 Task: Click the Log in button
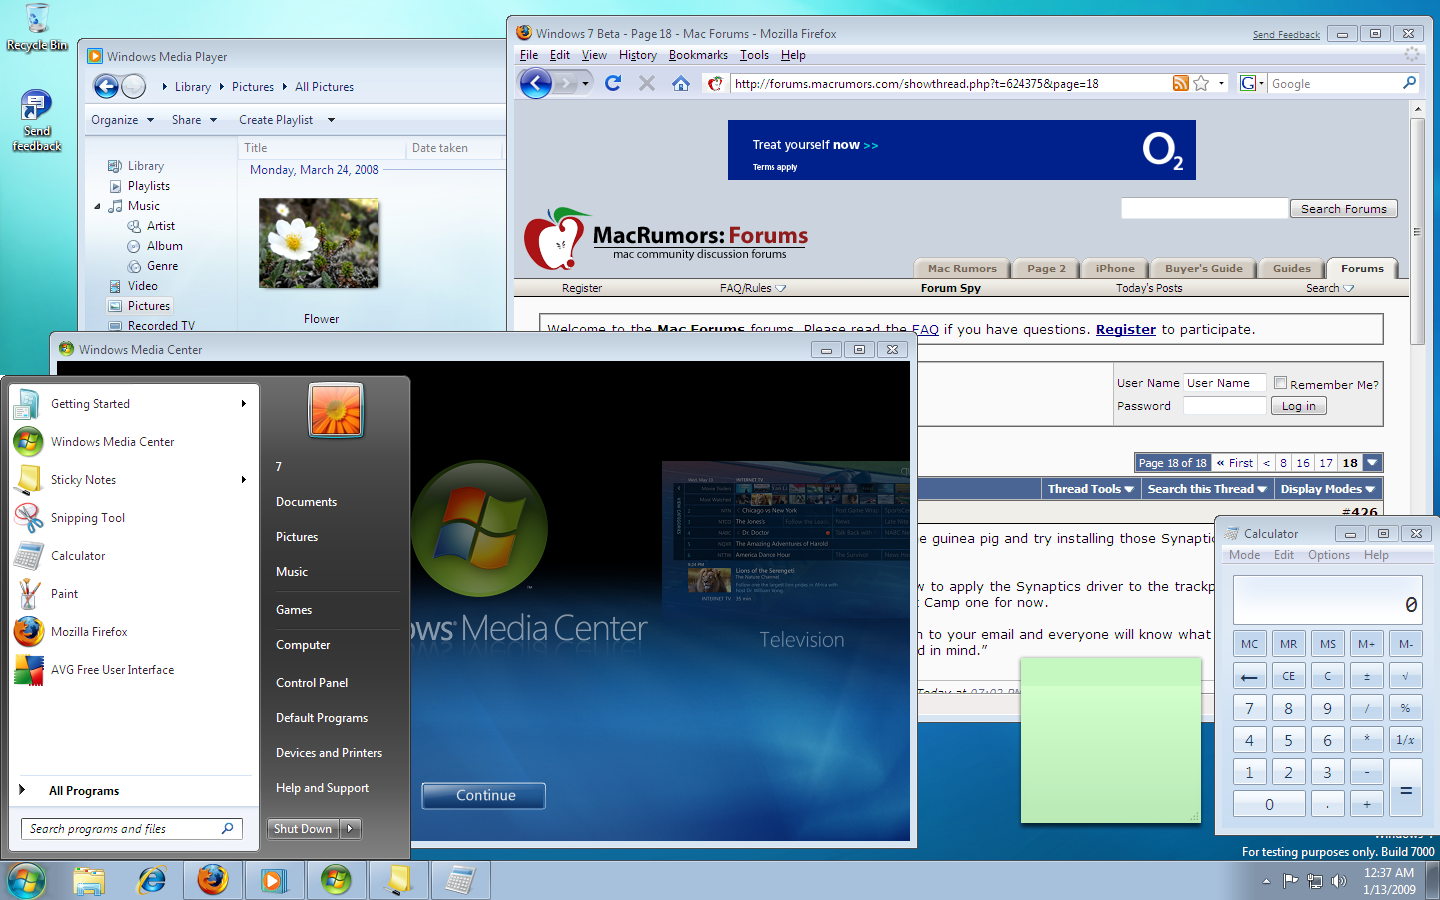[x=1299, y=406]
